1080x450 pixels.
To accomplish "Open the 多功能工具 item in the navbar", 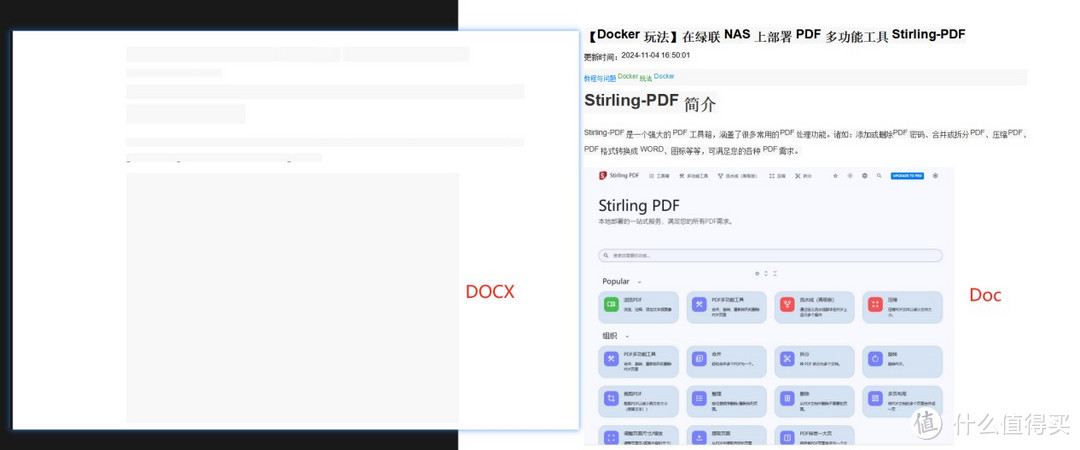I will 694,176.
